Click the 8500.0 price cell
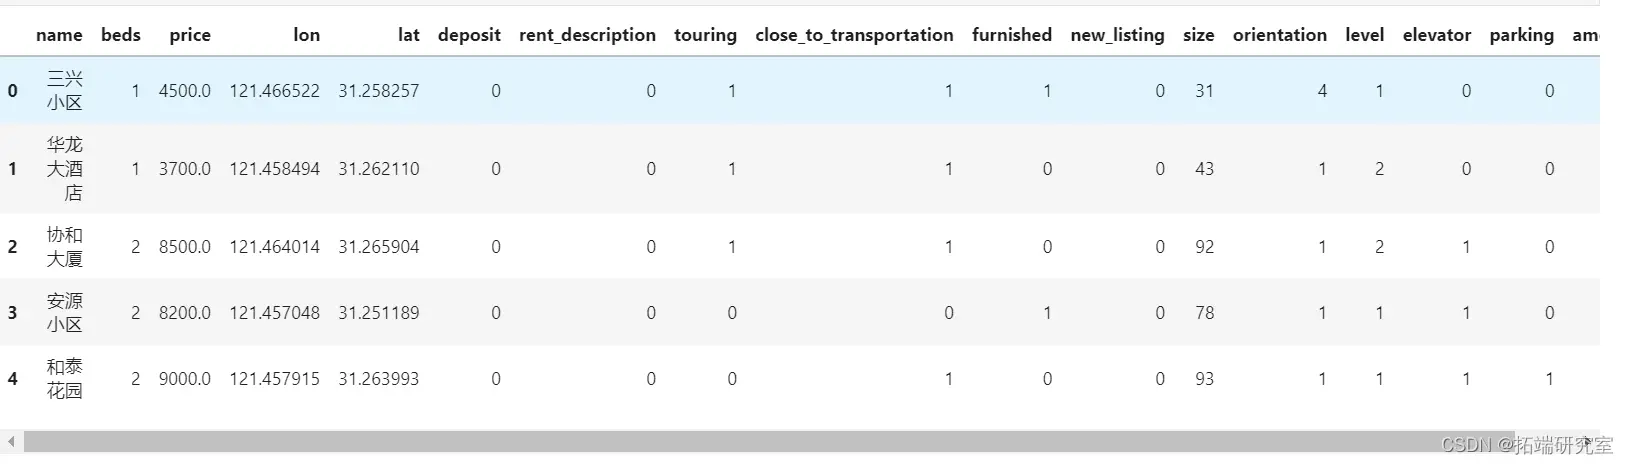Screen dimensions: 1628x464 pyautogui.click(x=185, y=247)
